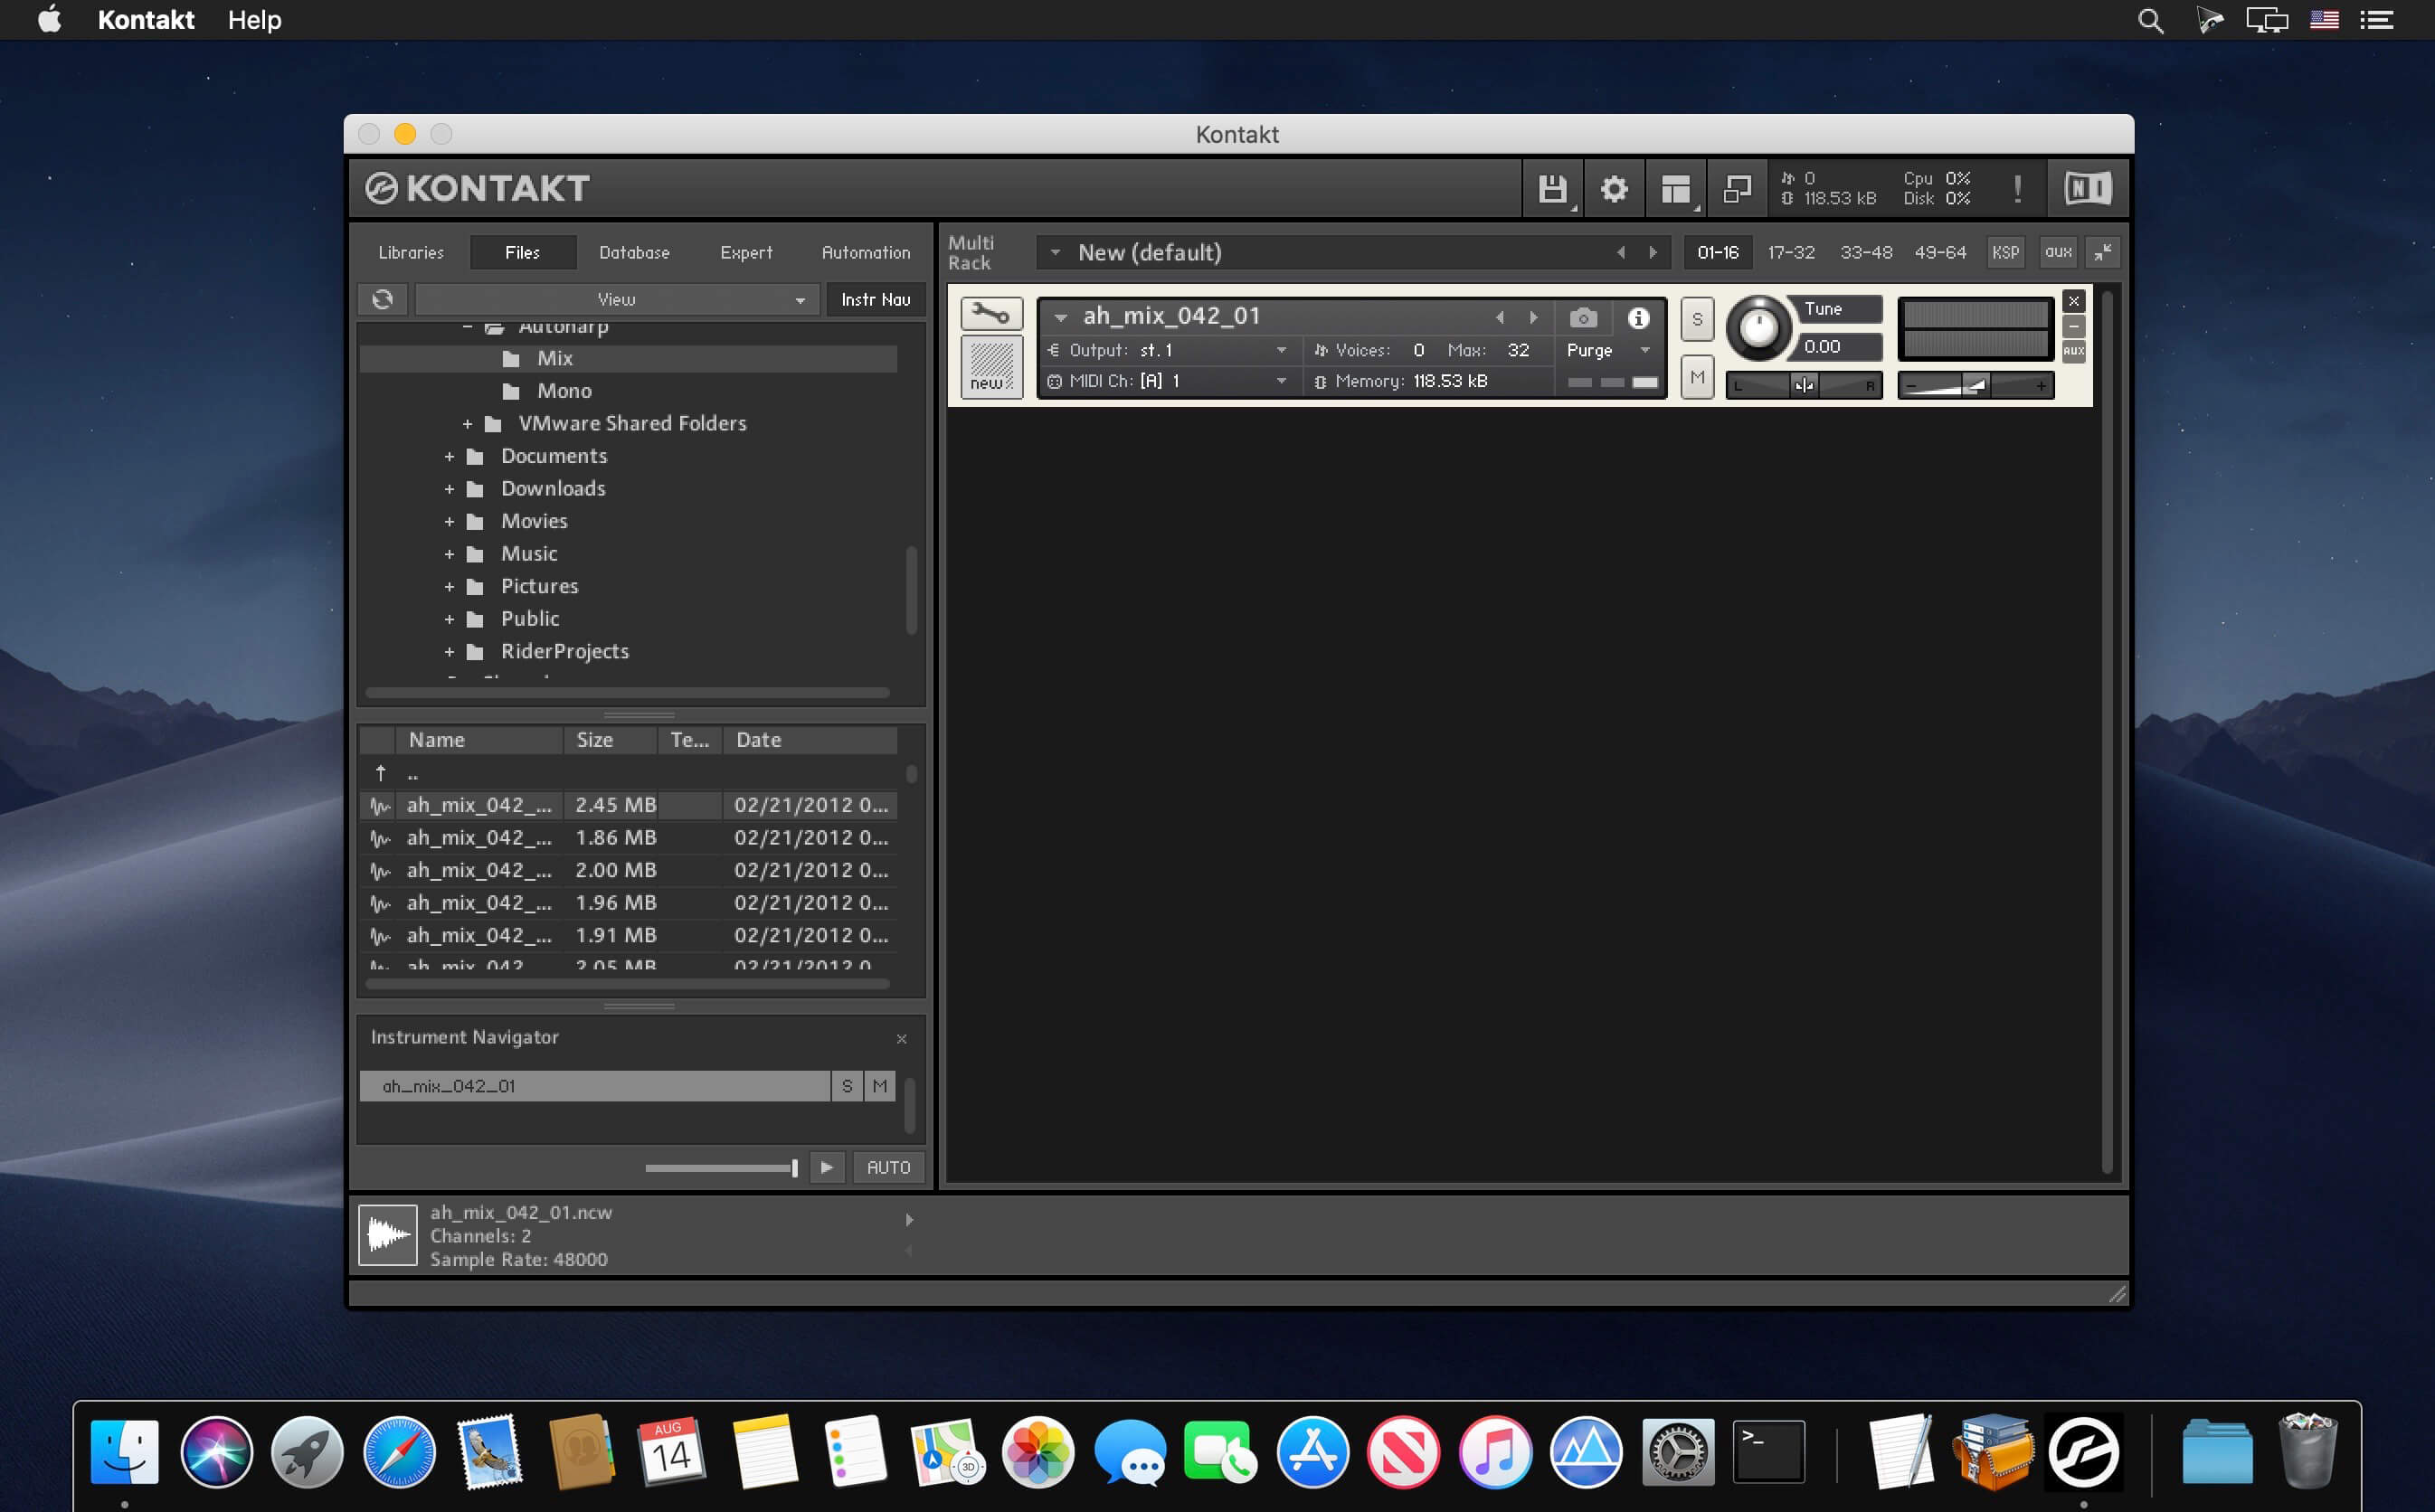Select the new instrument slot icon
The image size is (2435, 1512).
(991, 367)
